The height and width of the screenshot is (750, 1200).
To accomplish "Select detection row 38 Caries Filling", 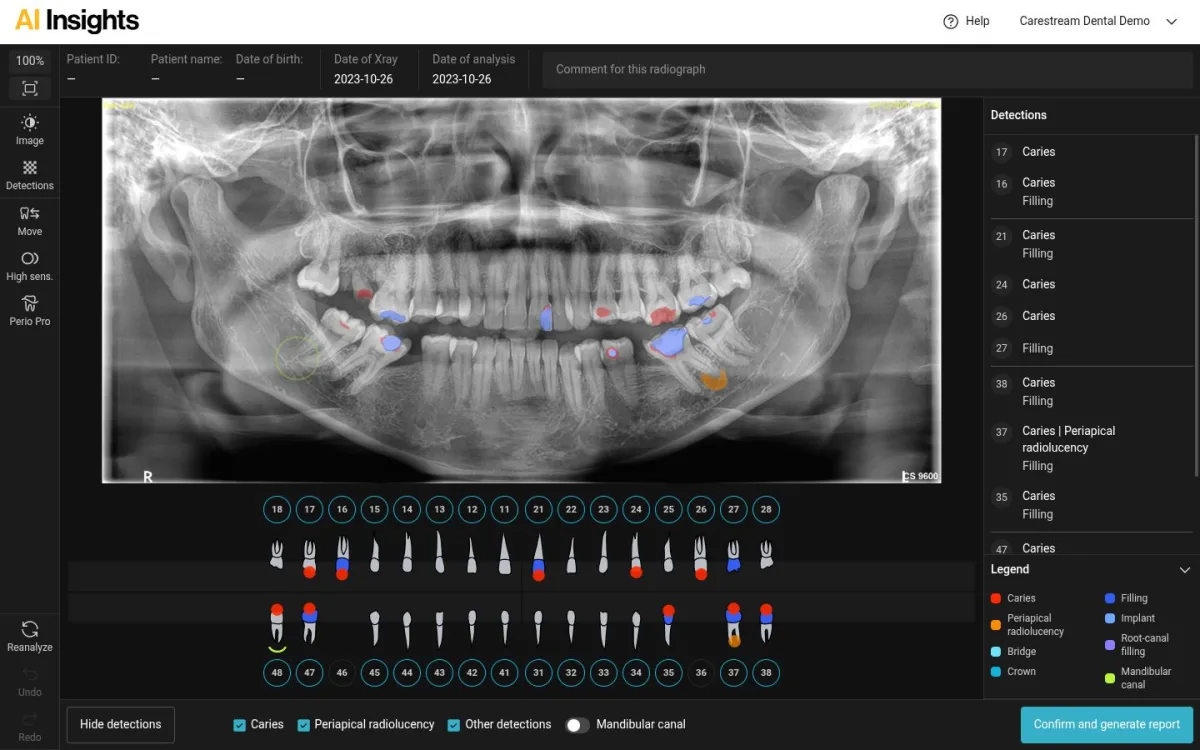I will click(x=1094, y=392).
